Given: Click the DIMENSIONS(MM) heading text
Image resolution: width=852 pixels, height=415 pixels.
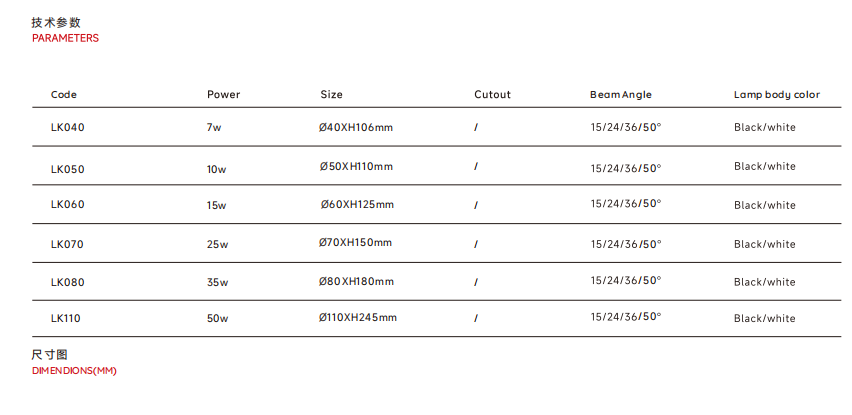Looking at the screenshot, I should (74, 372).
